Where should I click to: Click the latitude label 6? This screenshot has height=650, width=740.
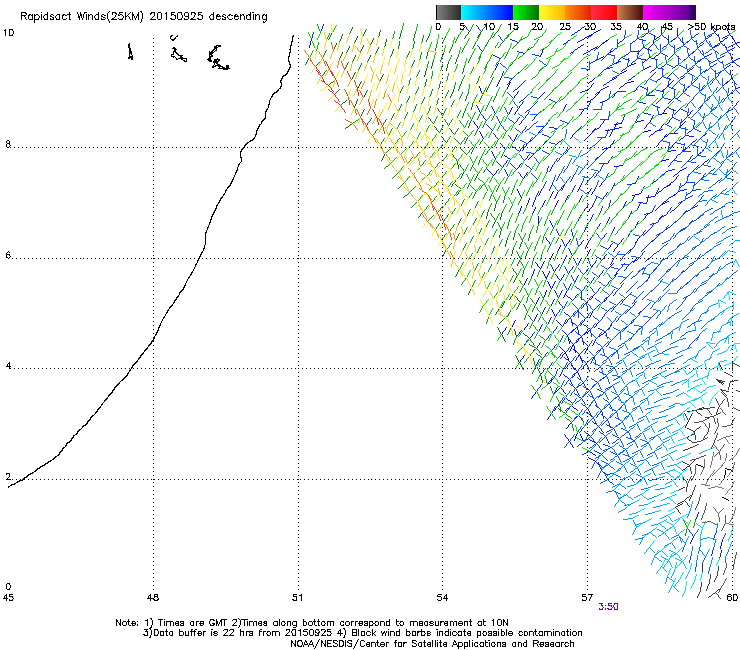click(8, 255)
